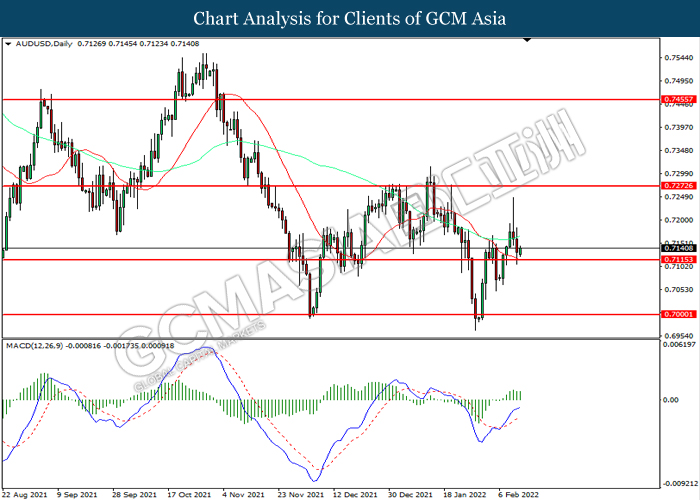Click the AUDUSD,Daily symbol label
The width and height of the screenshot is (700, 500).
44,44
